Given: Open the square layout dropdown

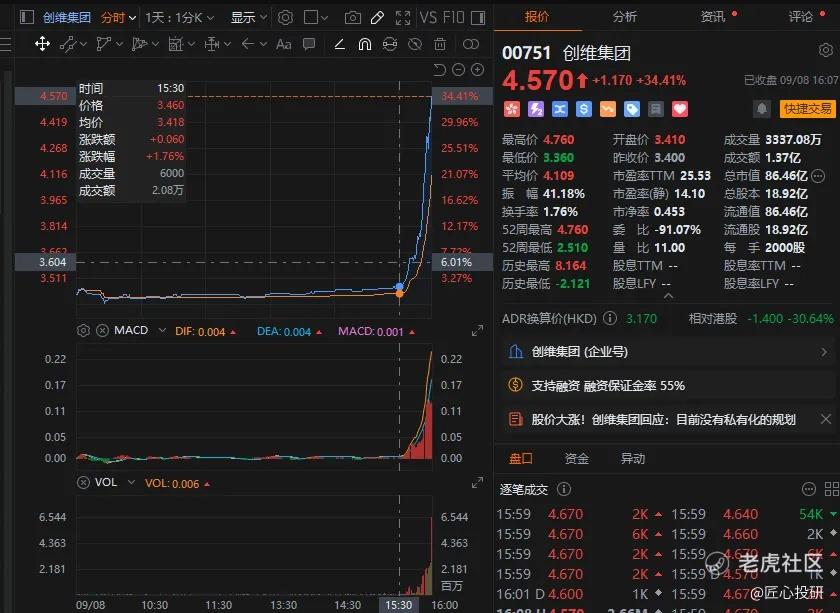Looking at the screenshot, I should click(x=316, y=18).
